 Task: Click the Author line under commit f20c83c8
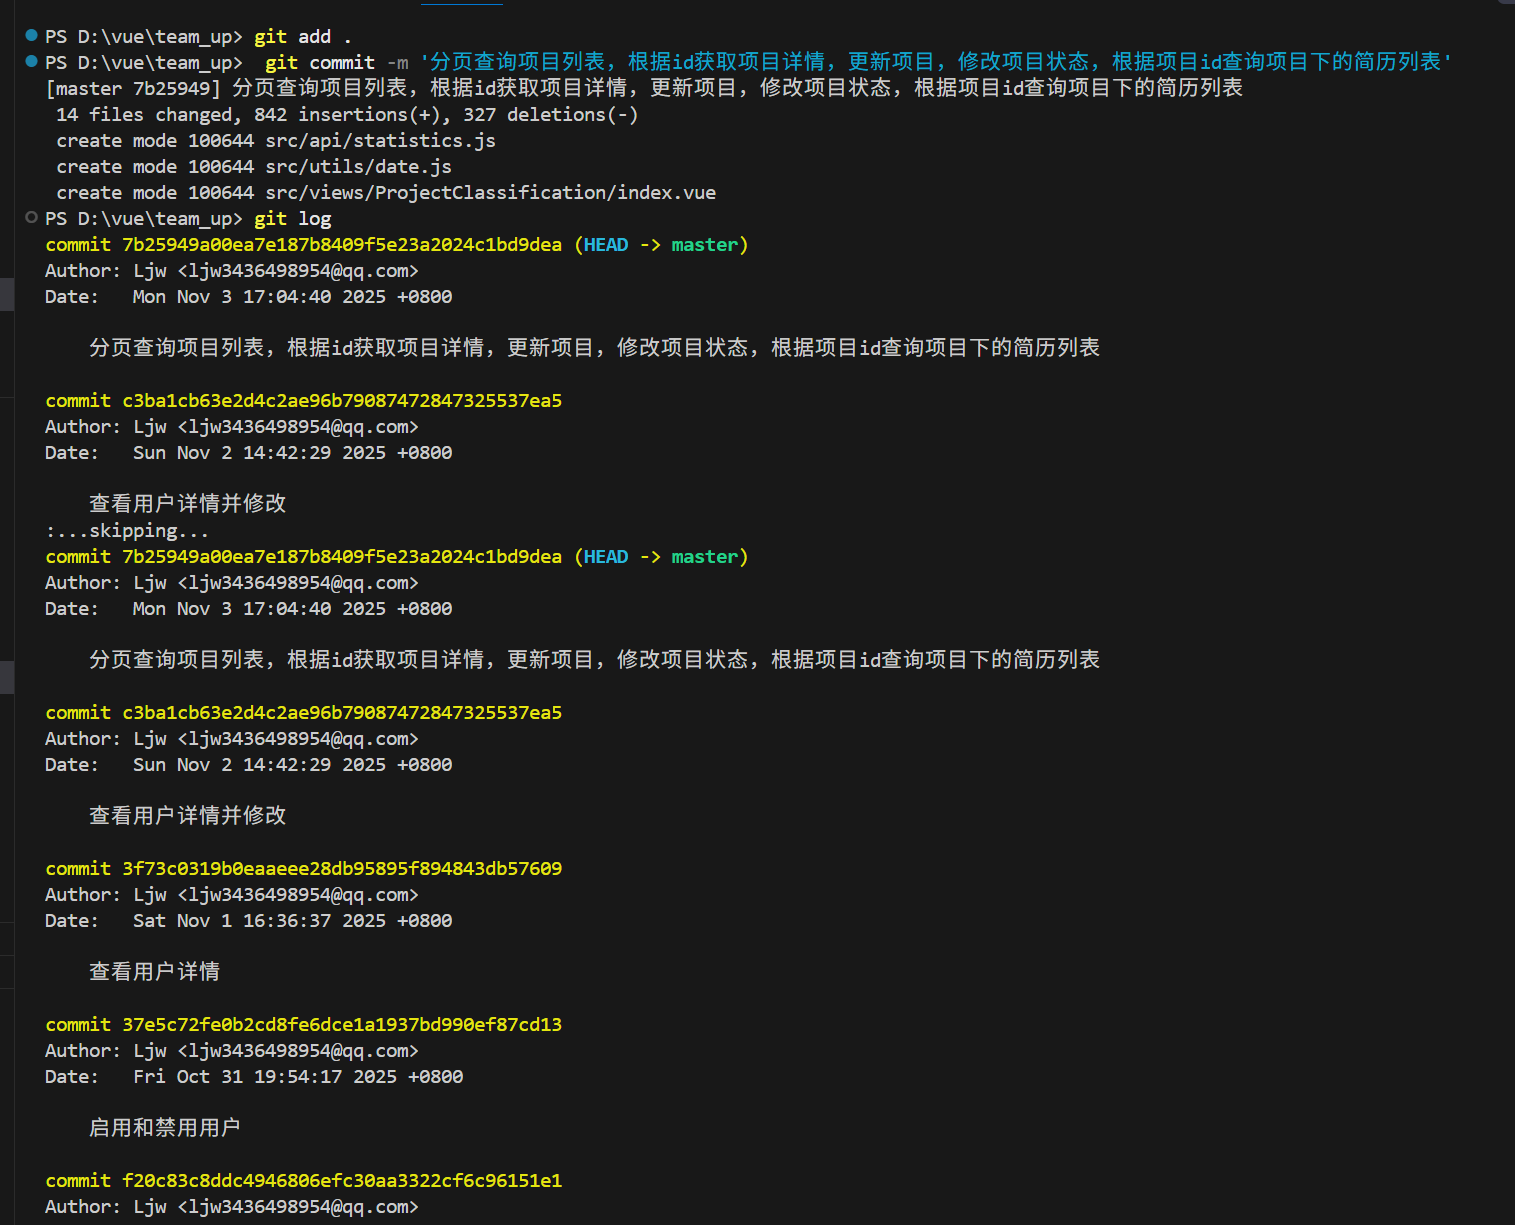232,1207
